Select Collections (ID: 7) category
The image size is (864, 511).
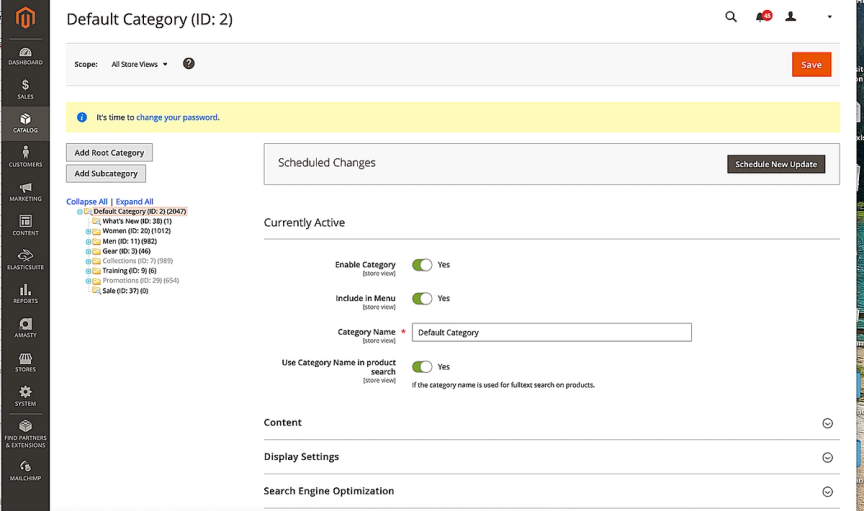(137, 261)
